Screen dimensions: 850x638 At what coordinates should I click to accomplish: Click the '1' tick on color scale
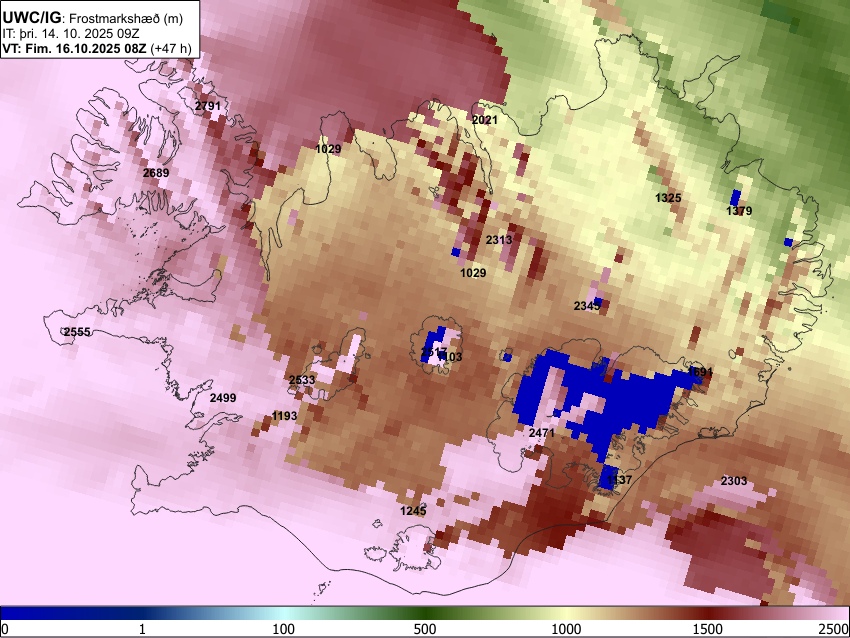[x=142, y=629]
